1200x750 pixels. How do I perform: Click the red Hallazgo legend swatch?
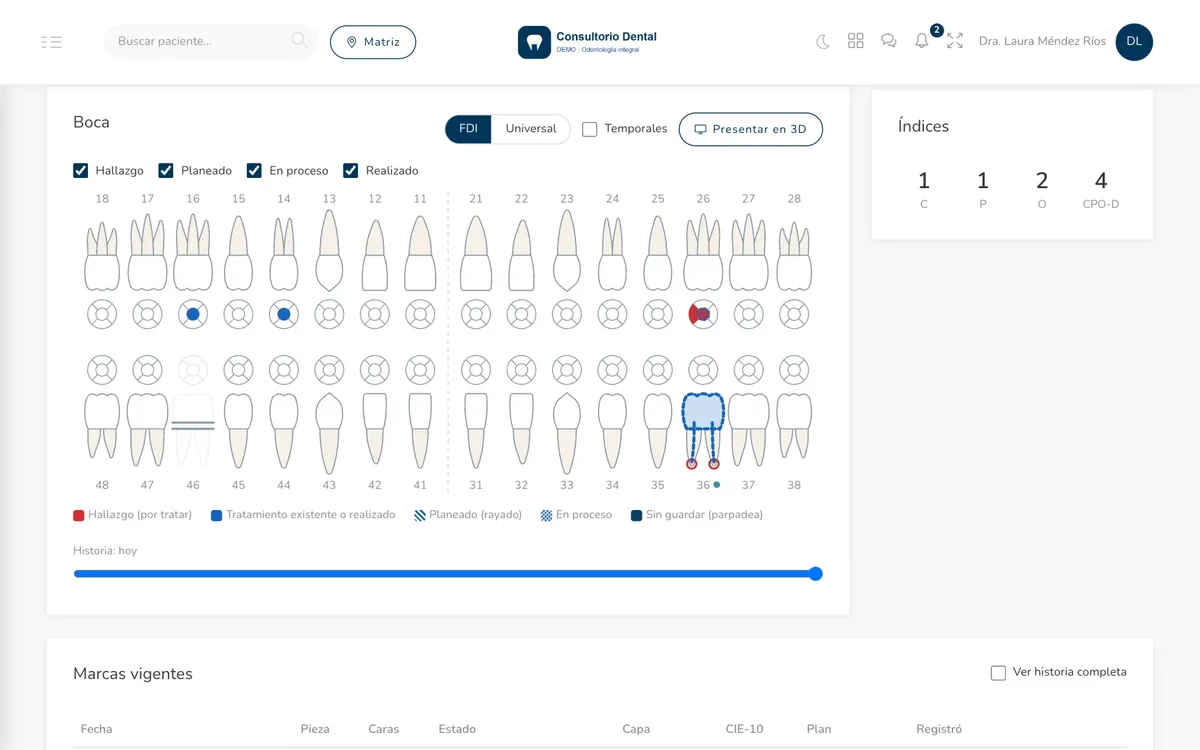pyautogui.click(x=79, y=515)
